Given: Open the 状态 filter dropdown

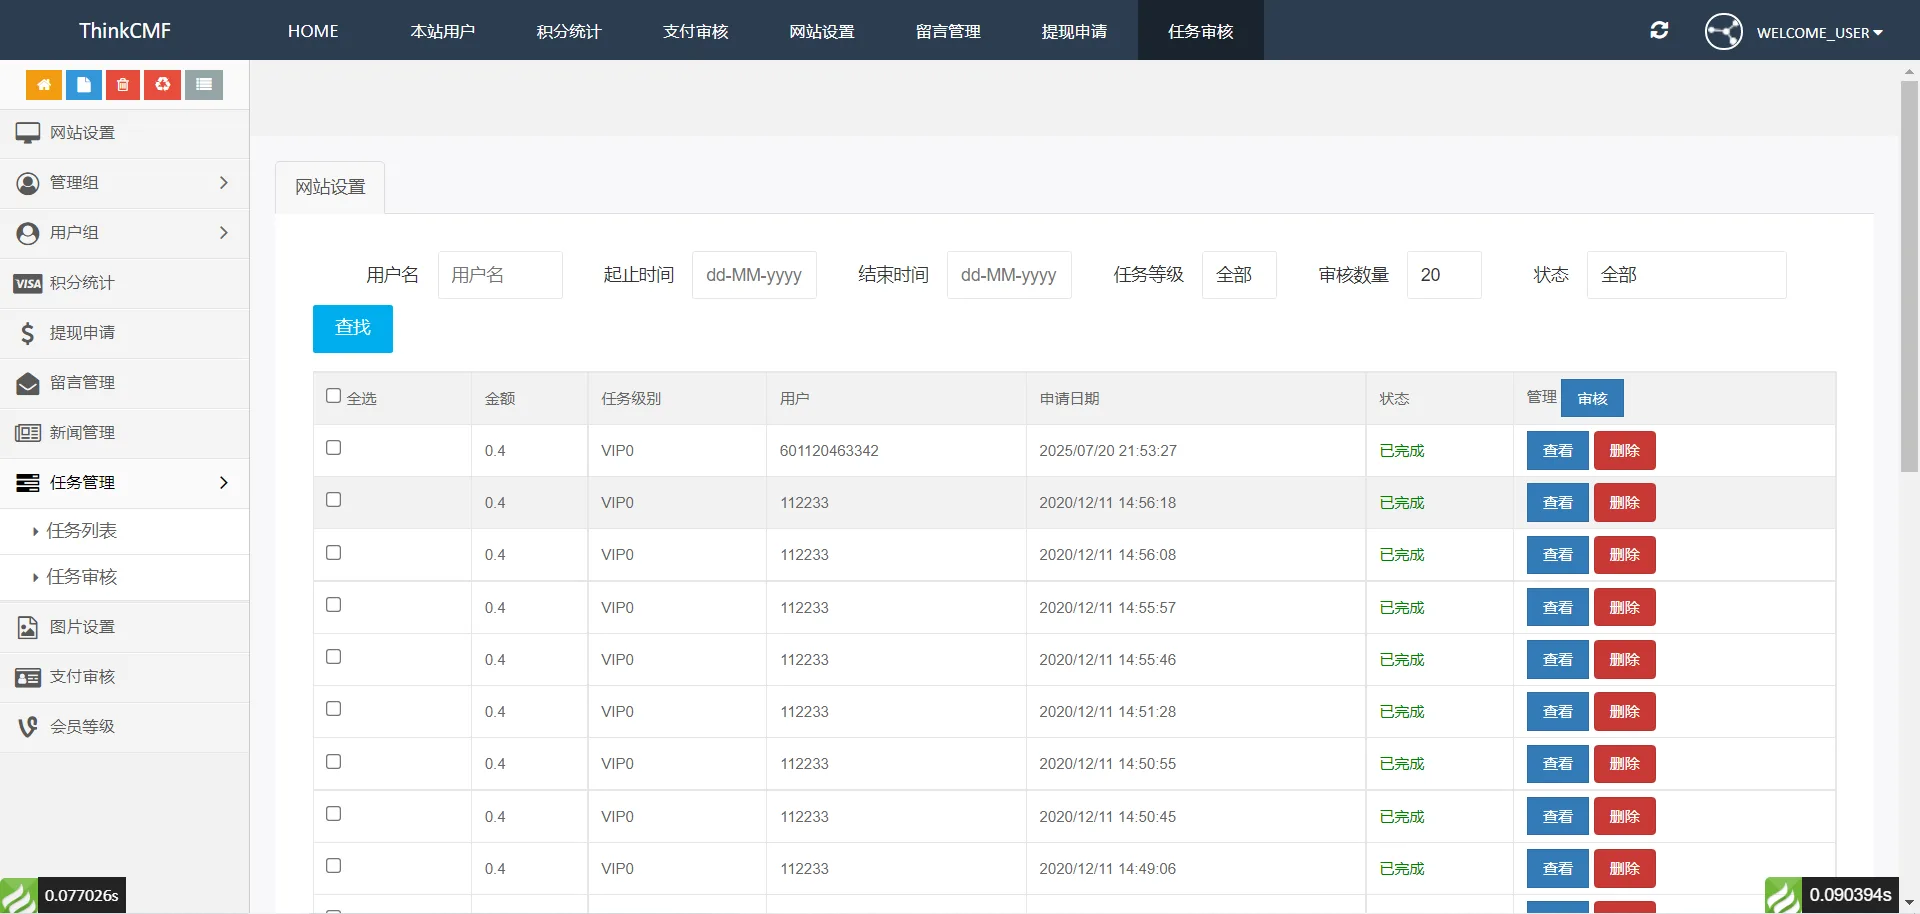Looking at the screenshot, I should pos(1685,275).
